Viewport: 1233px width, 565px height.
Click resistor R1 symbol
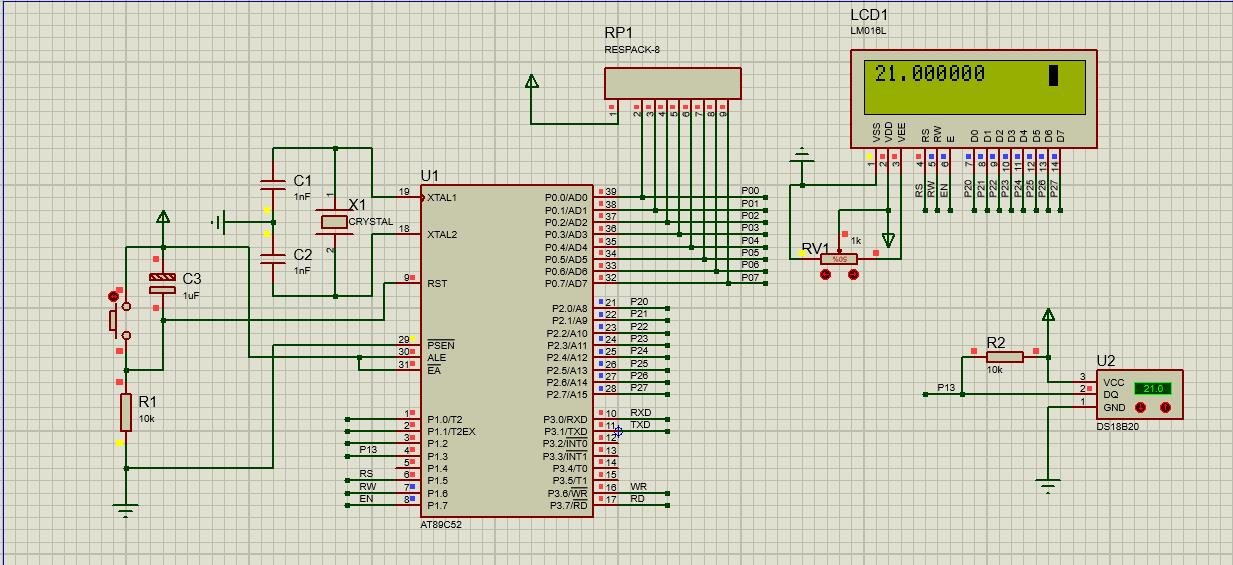tap(126, 411)
